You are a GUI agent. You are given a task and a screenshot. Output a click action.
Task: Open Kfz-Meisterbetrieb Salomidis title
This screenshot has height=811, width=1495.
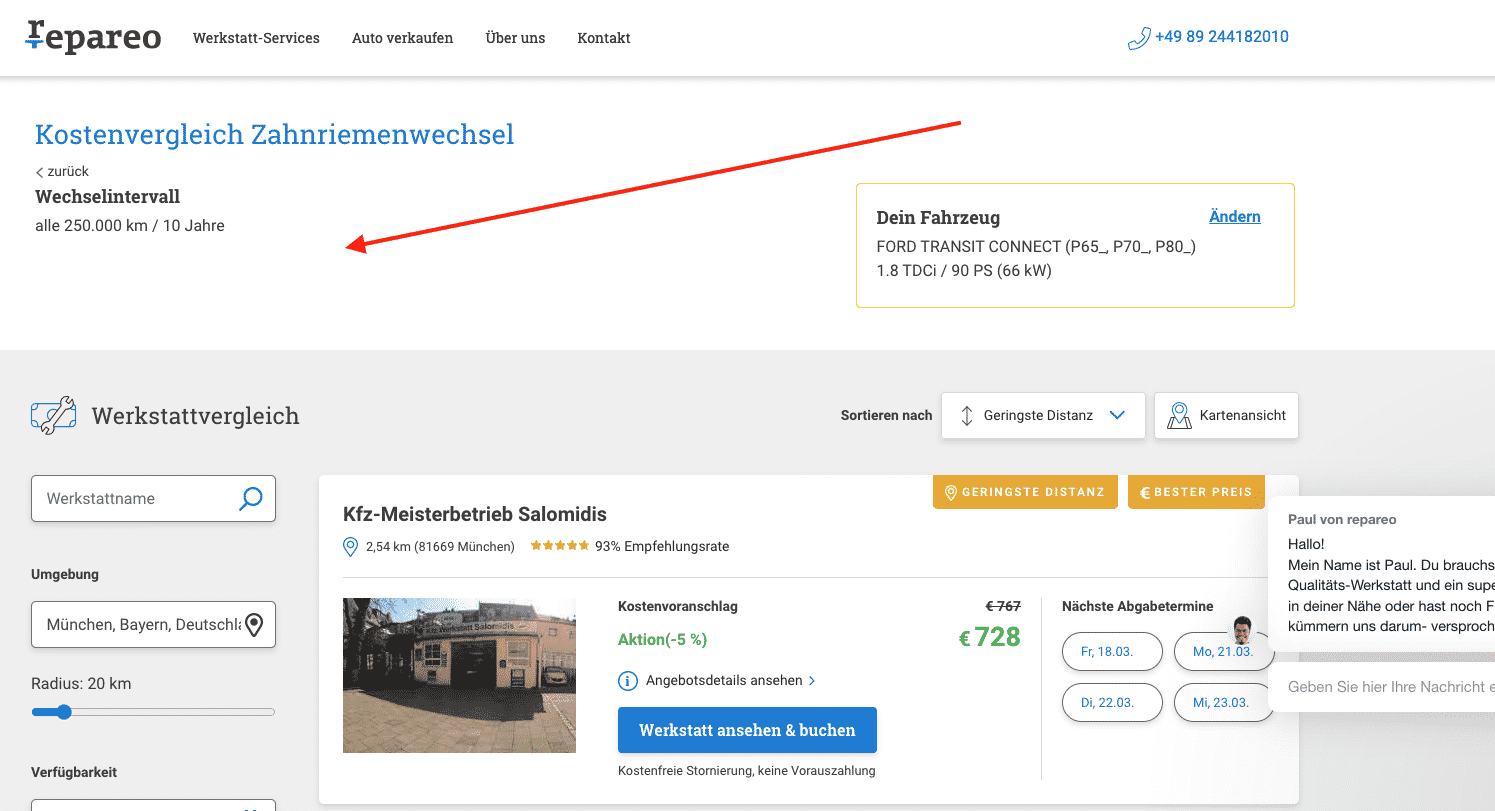pos(475,514)
